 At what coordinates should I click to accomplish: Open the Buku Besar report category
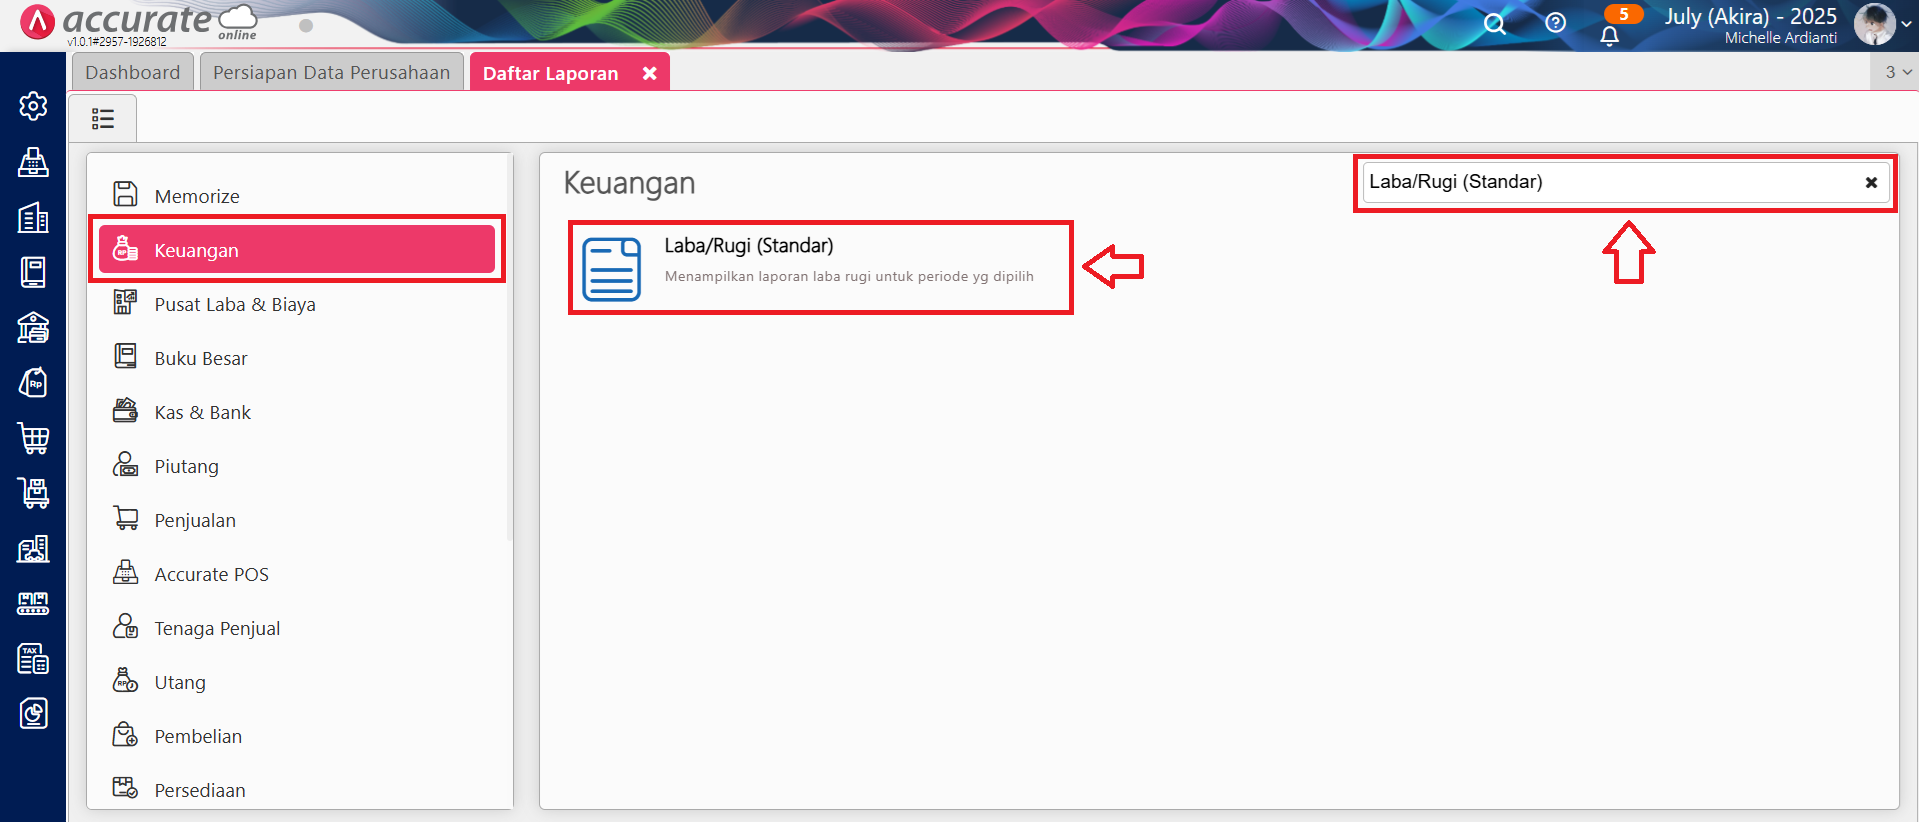[x=297, y=358]
